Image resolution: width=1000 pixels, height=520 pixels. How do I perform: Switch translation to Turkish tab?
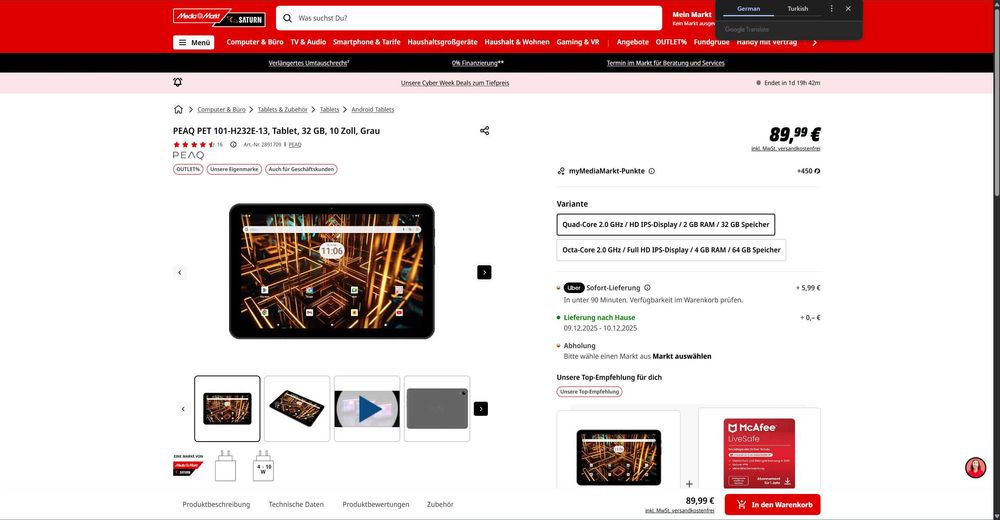pos(798,9)
